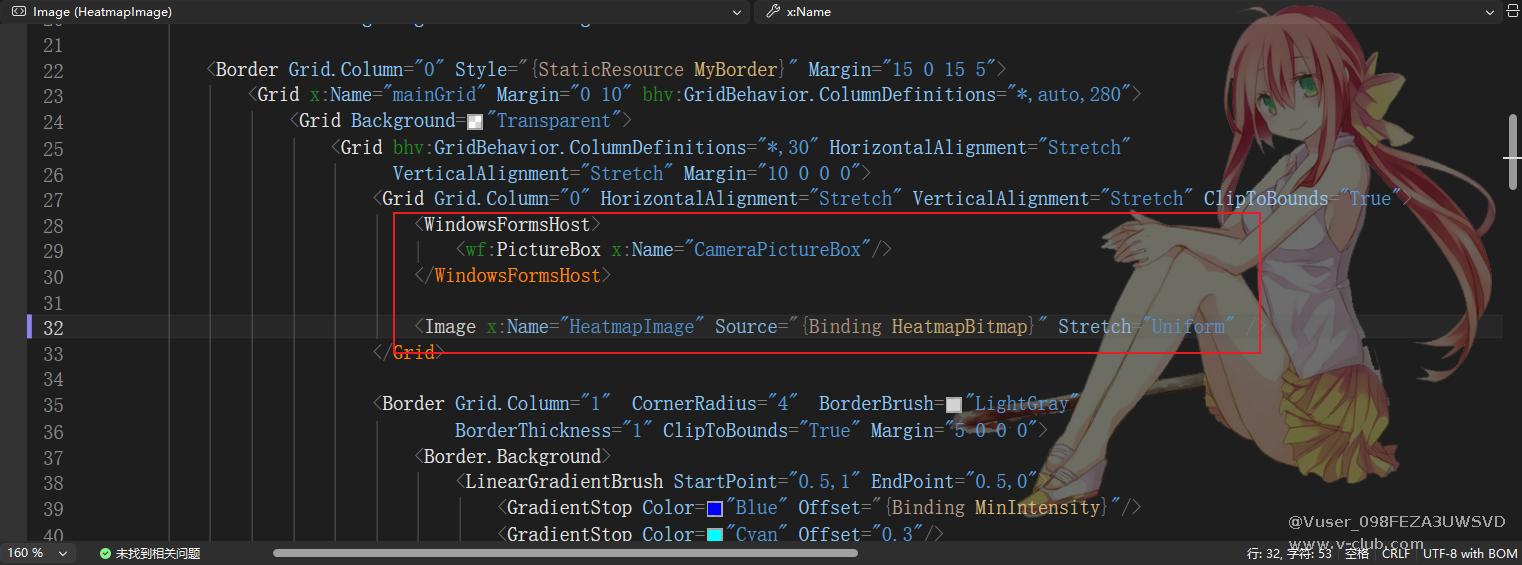Click the wrench icon beside x:Name
Viewport: 1522px width, 565px height.
point(772,12)
